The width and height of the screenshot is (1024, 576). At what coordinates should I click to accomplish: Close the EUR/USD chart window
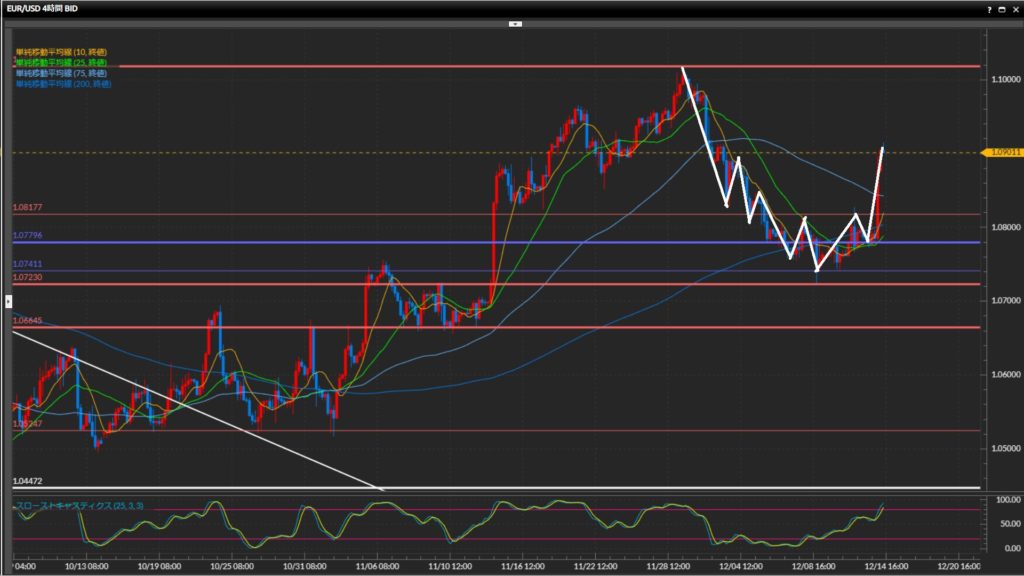(x=1015, y=8)
